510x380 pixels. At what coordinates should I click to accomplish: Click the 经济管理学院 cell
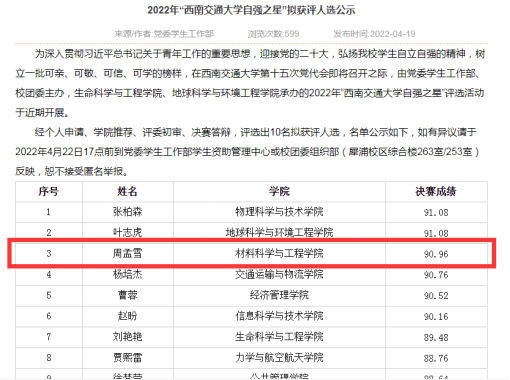(x=279, y=295)
